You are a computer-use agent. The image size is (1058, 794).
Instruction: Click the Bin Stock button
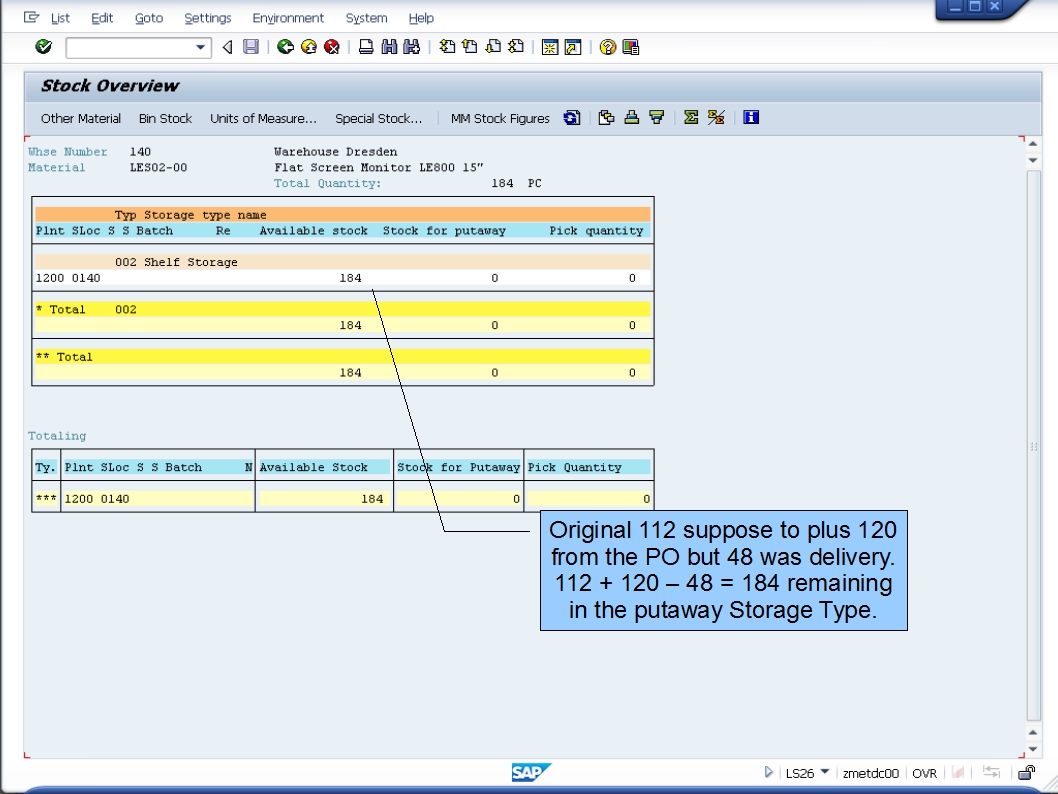[165, 118]
